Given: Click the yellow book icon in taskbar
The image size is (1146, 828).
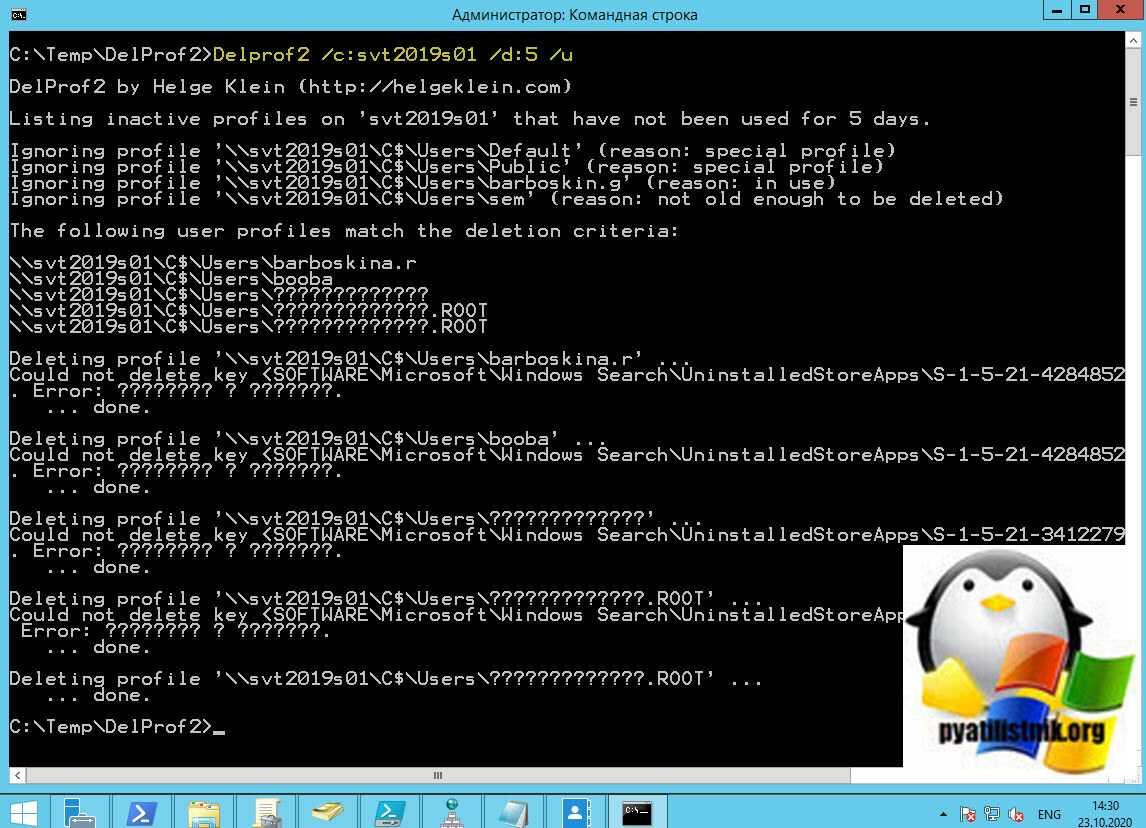Looking at the screenshot, I should click(327, 812).
